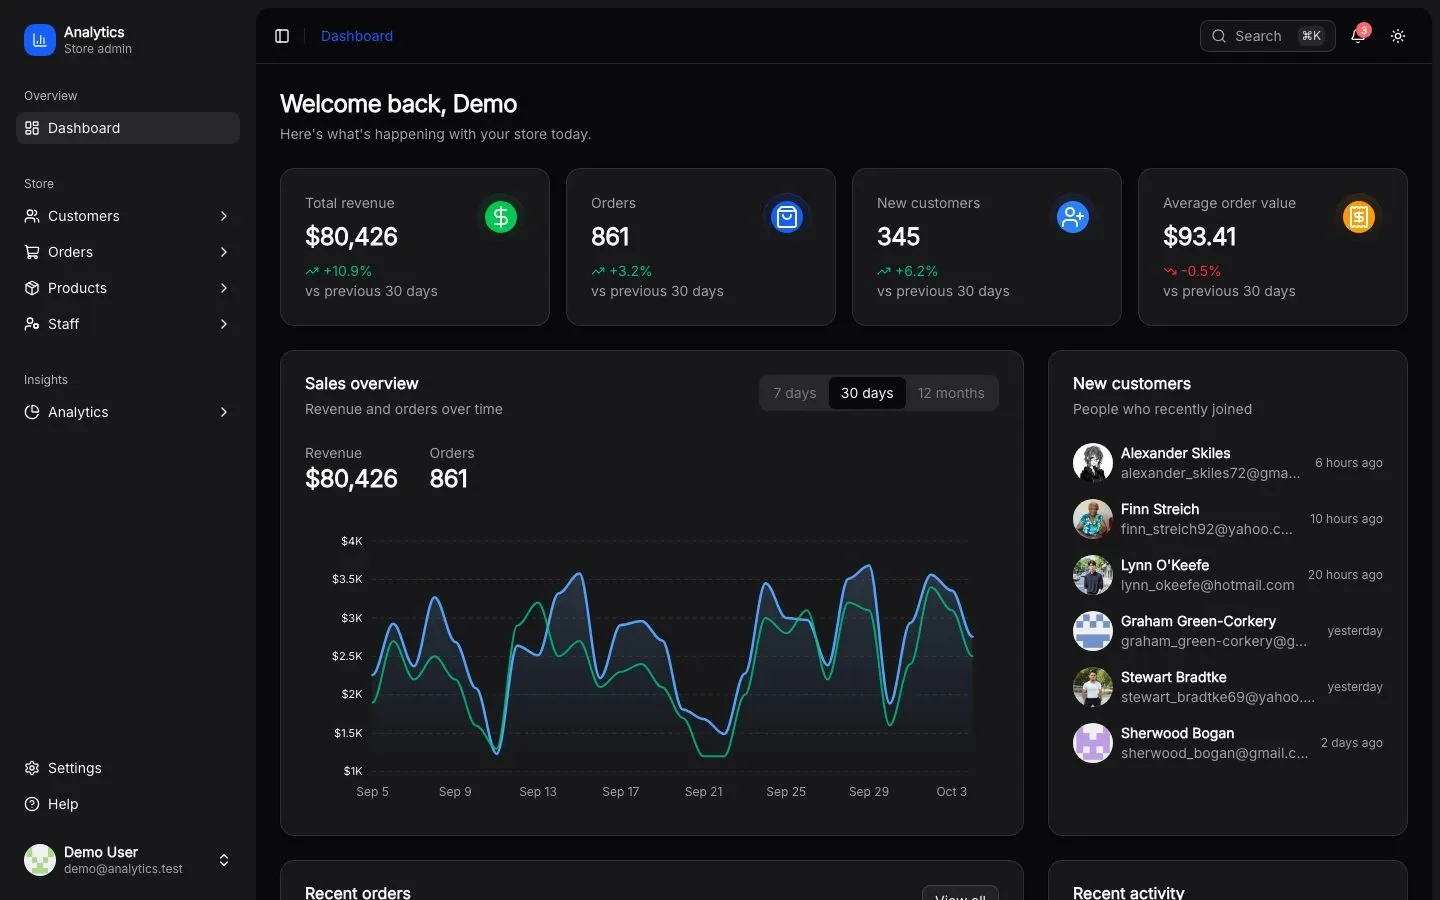Open Settings in the sidebar
The image size is (1440, 900).
pyautogui.click(x=128, y=768)
